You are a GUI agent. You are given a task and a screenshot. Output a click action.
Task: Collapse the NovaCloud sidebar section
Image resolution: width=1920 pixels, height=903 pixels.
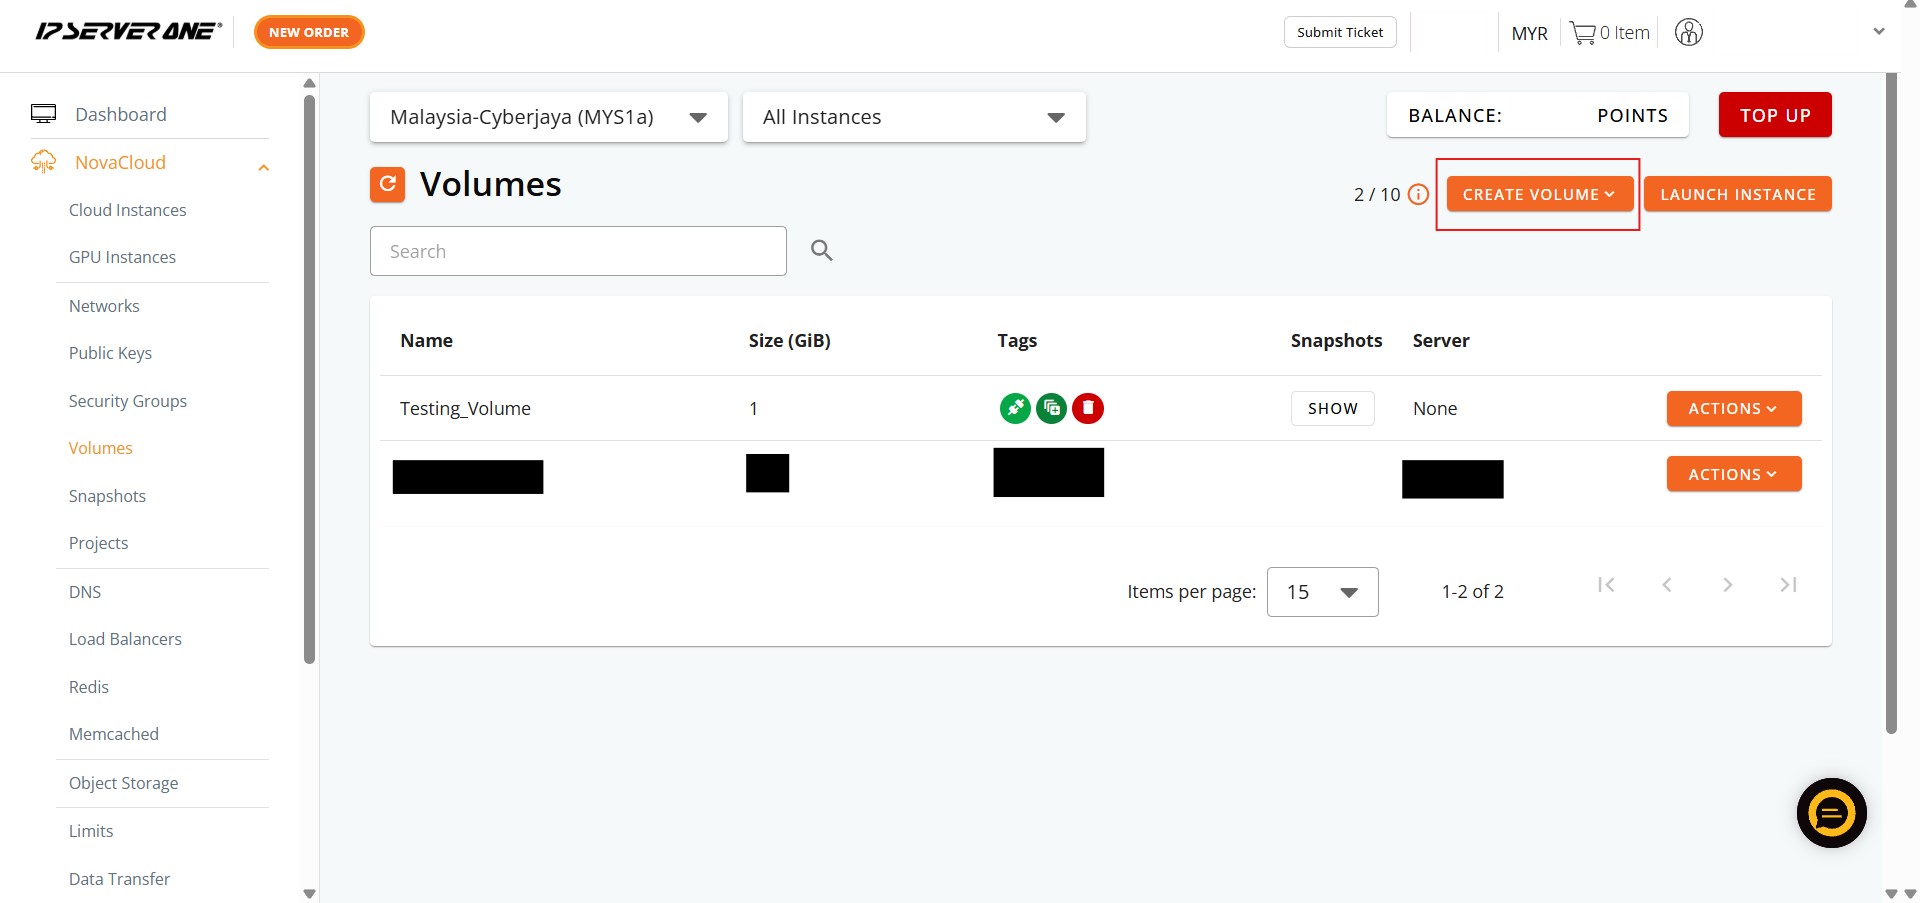click(x=263, y=167)
